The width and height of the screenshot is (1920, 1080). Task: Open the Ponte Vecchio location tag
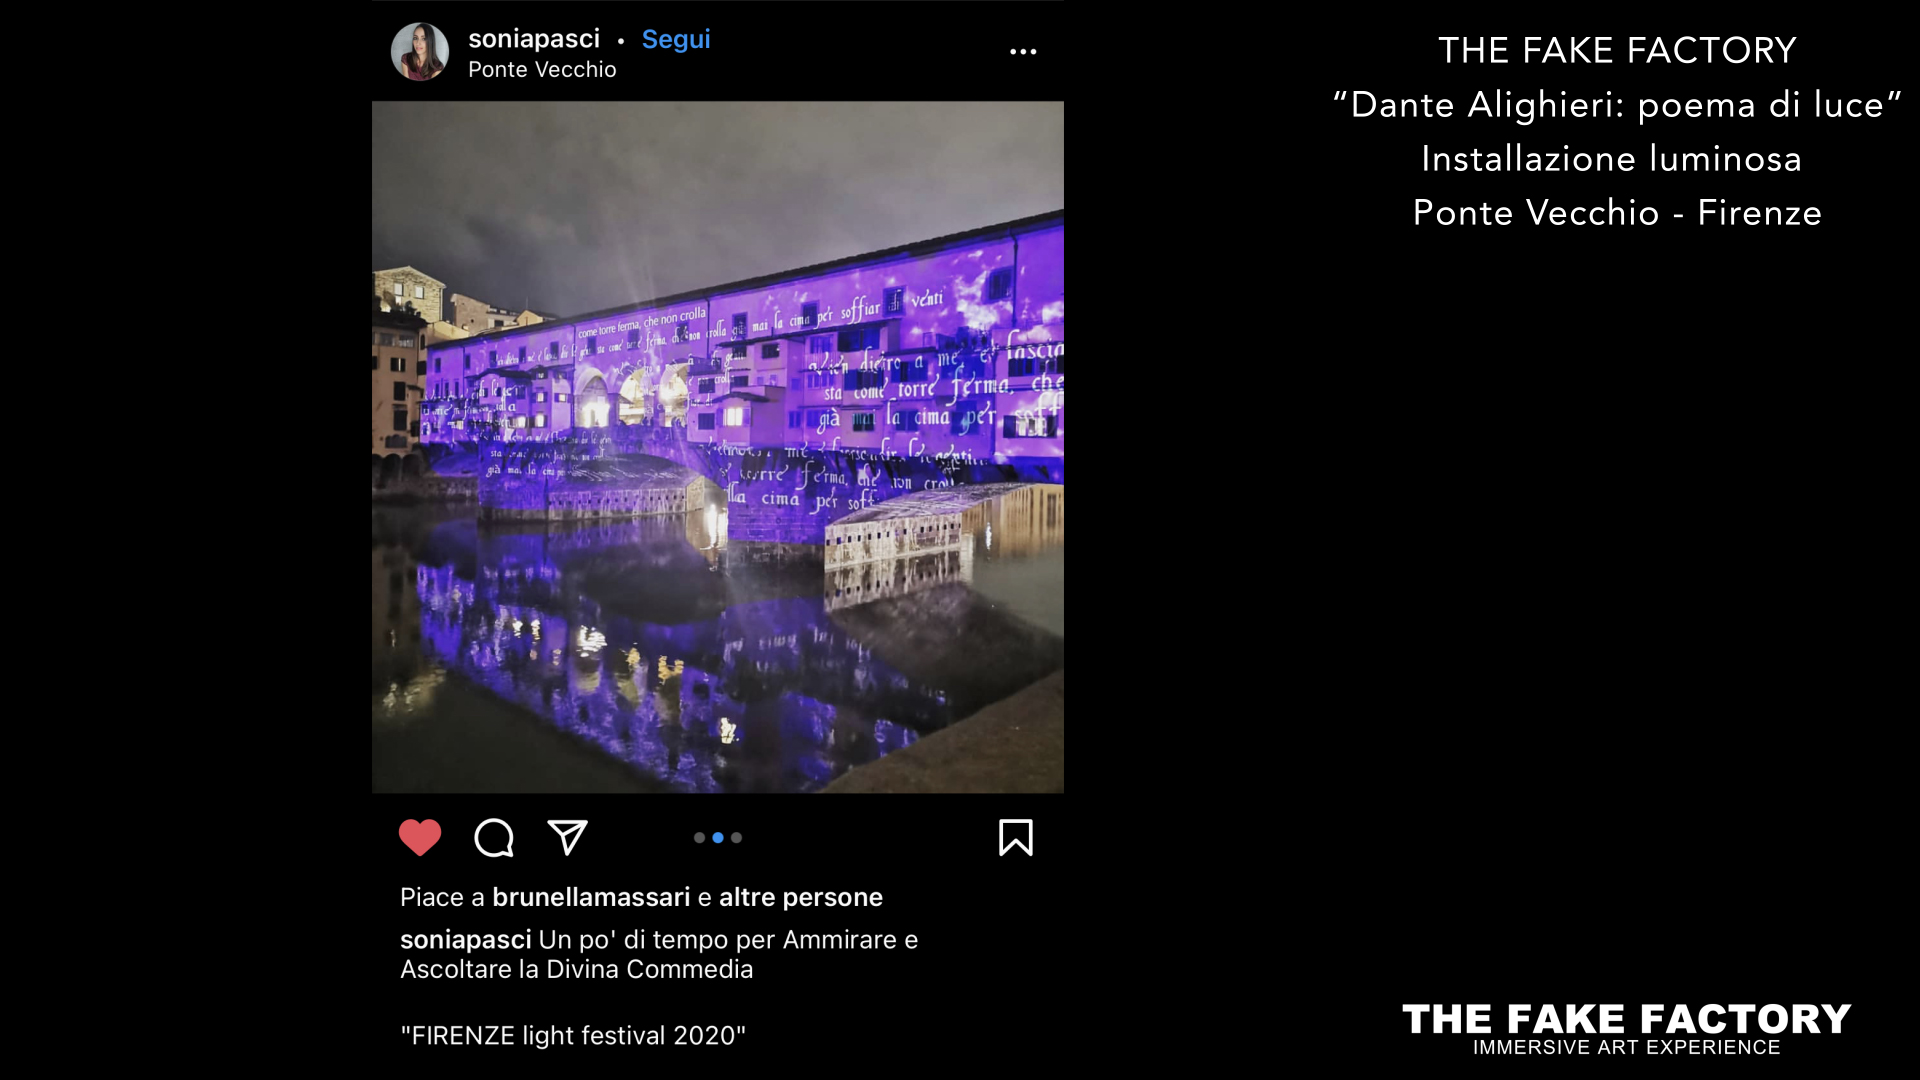[x=542, y=70]
